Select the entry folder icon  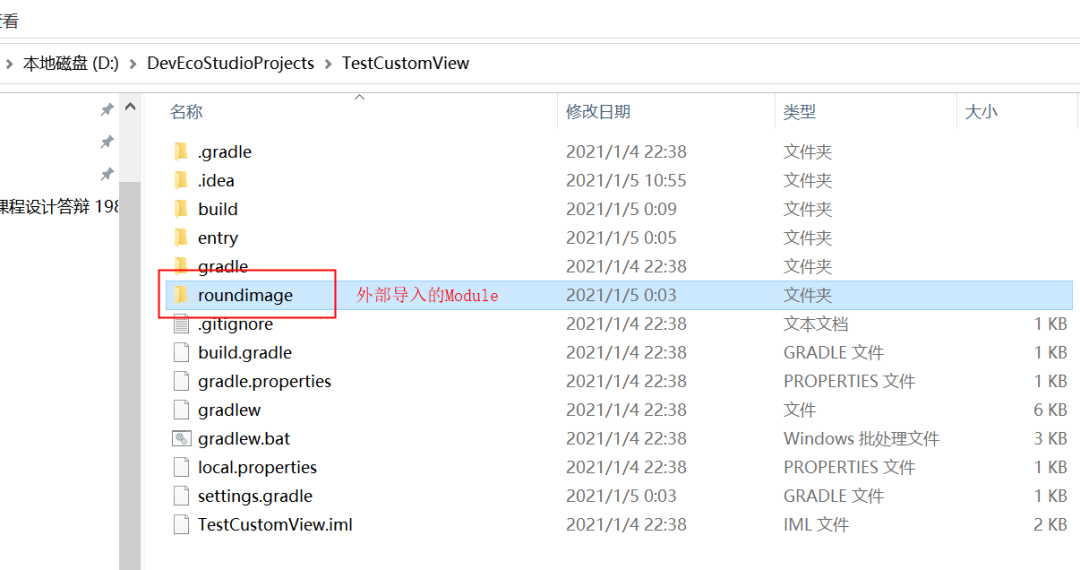click(x=181, y=238)
